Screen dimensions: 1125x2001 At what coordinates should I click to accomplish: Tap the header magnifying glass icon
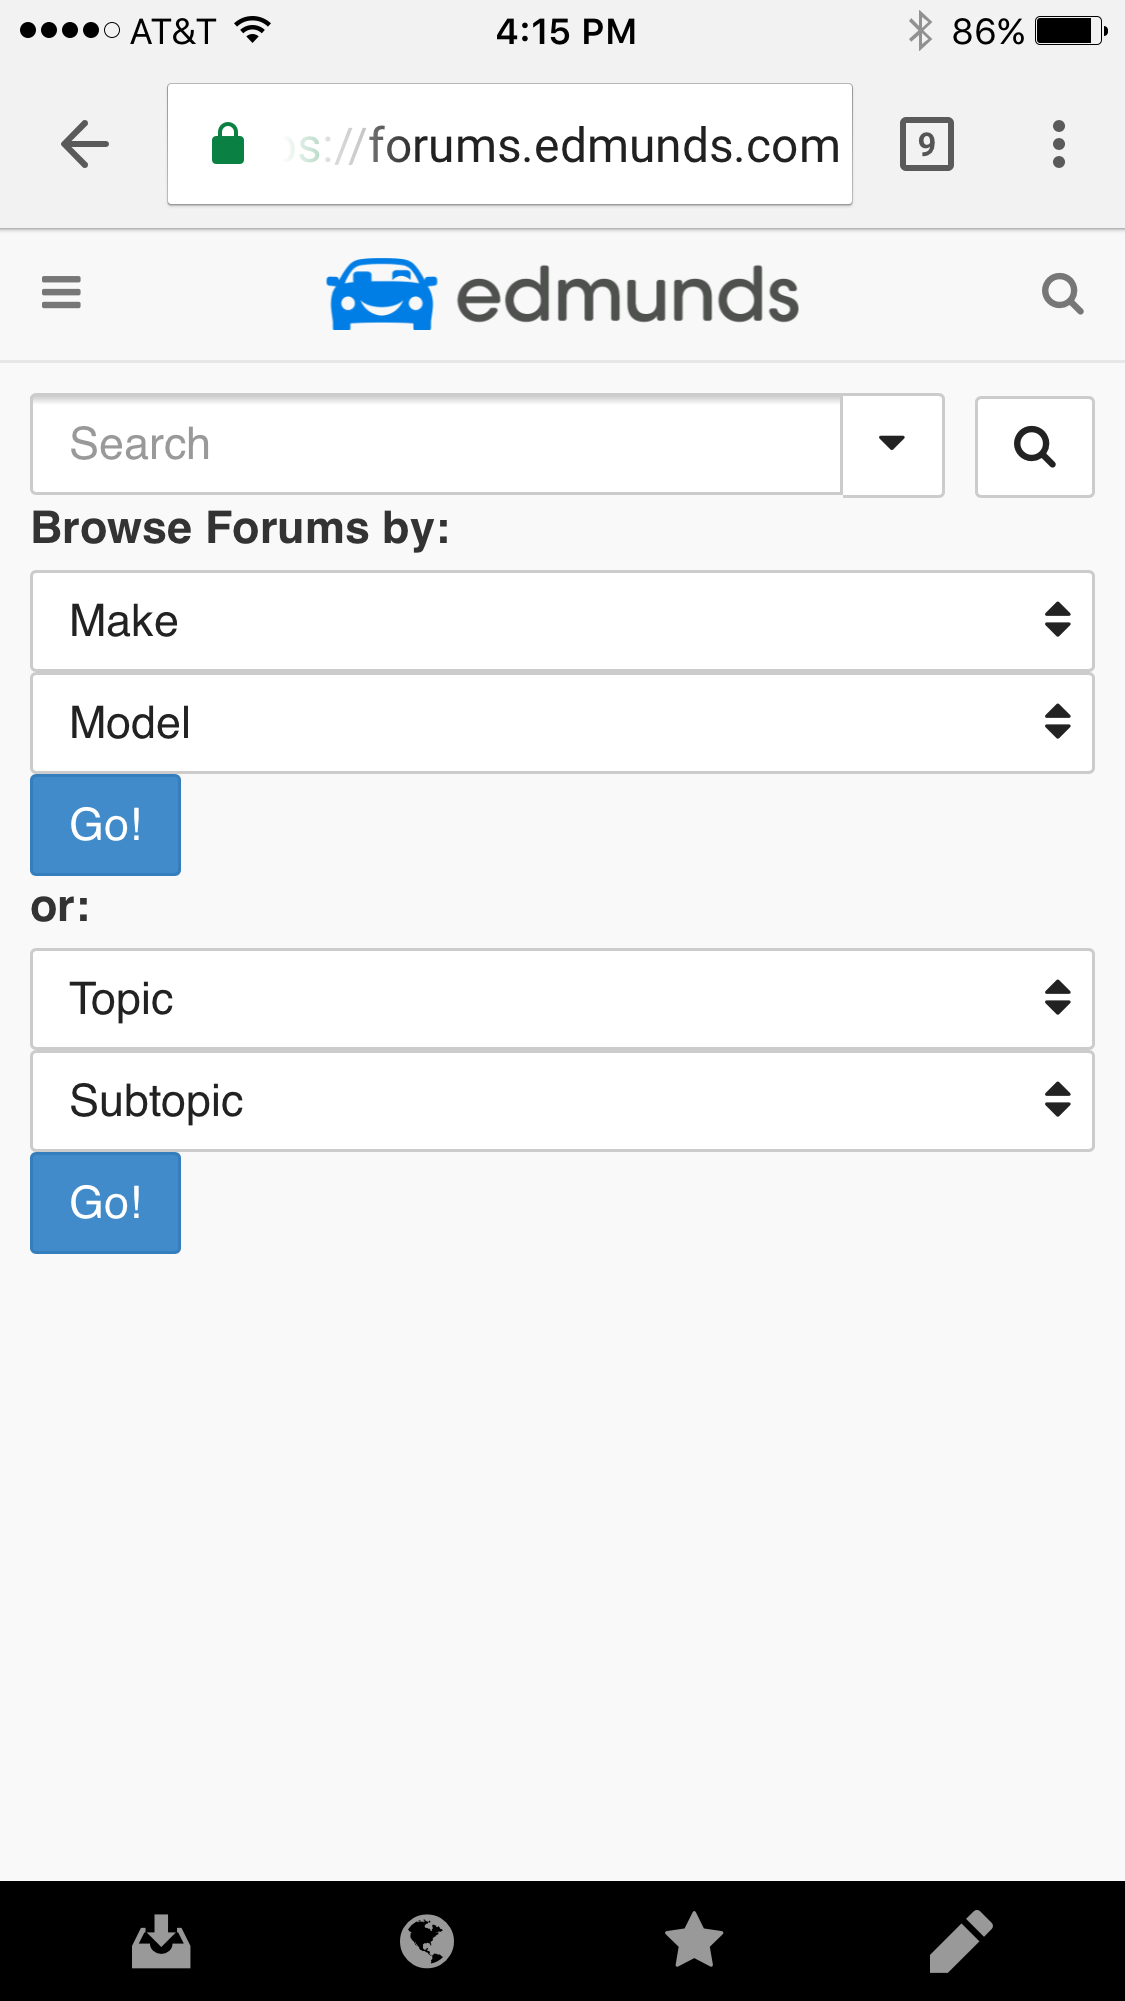coord(1062,294)
